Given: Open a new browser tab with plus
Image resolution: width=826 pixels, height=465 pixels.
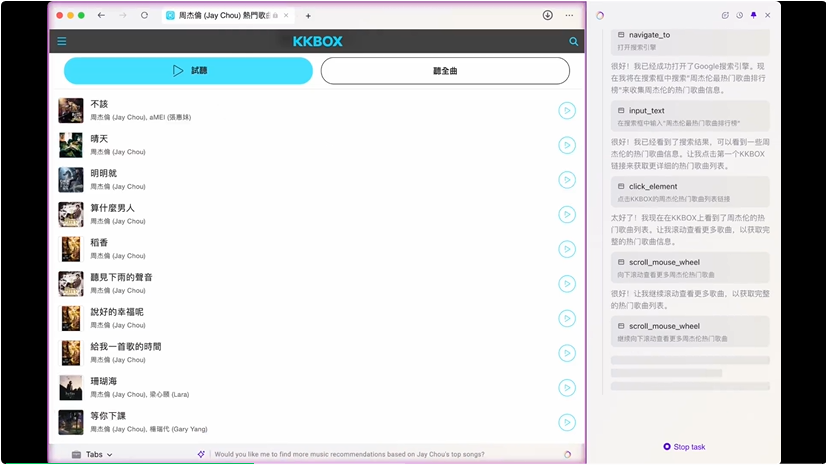Looking at the screenshot, I should point(308,16).
